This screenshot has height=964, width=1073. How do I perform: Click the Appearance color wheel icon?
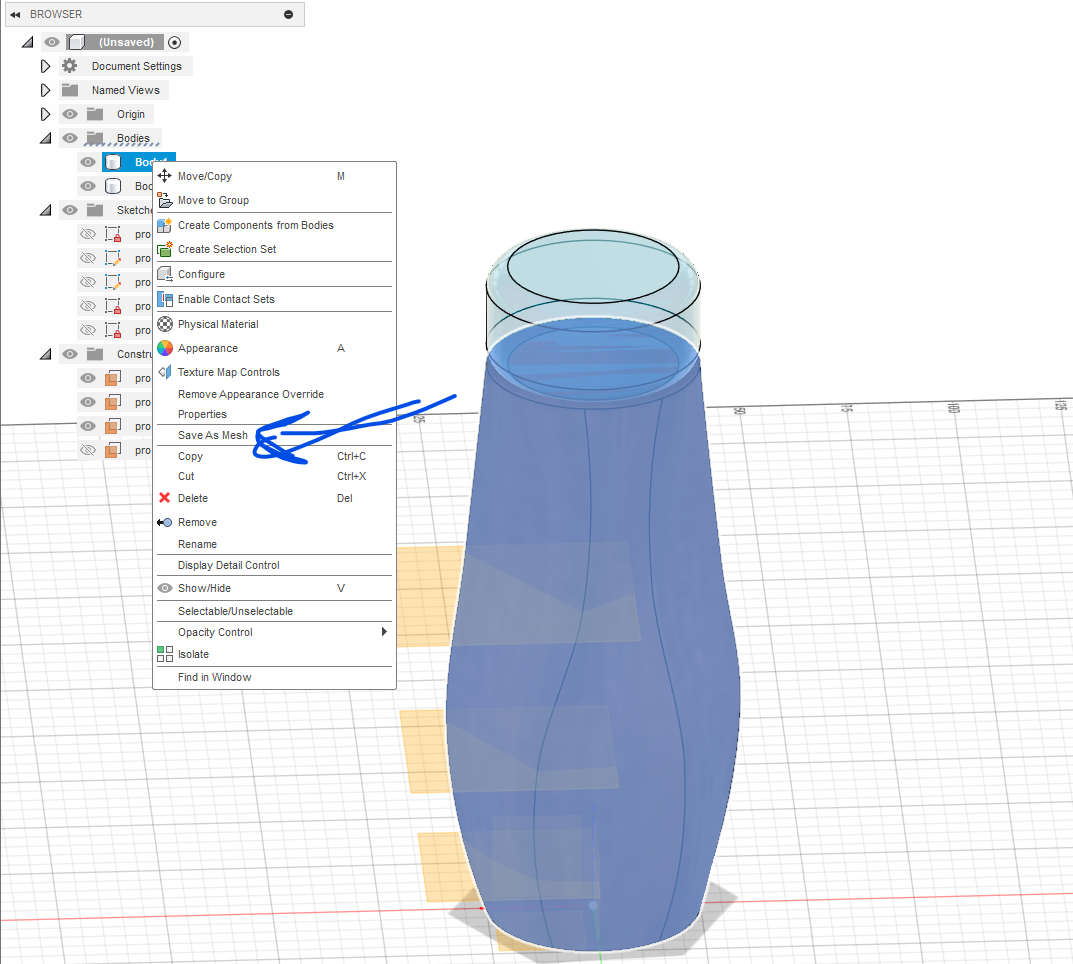pyautogui.click(x=165, y=348)
